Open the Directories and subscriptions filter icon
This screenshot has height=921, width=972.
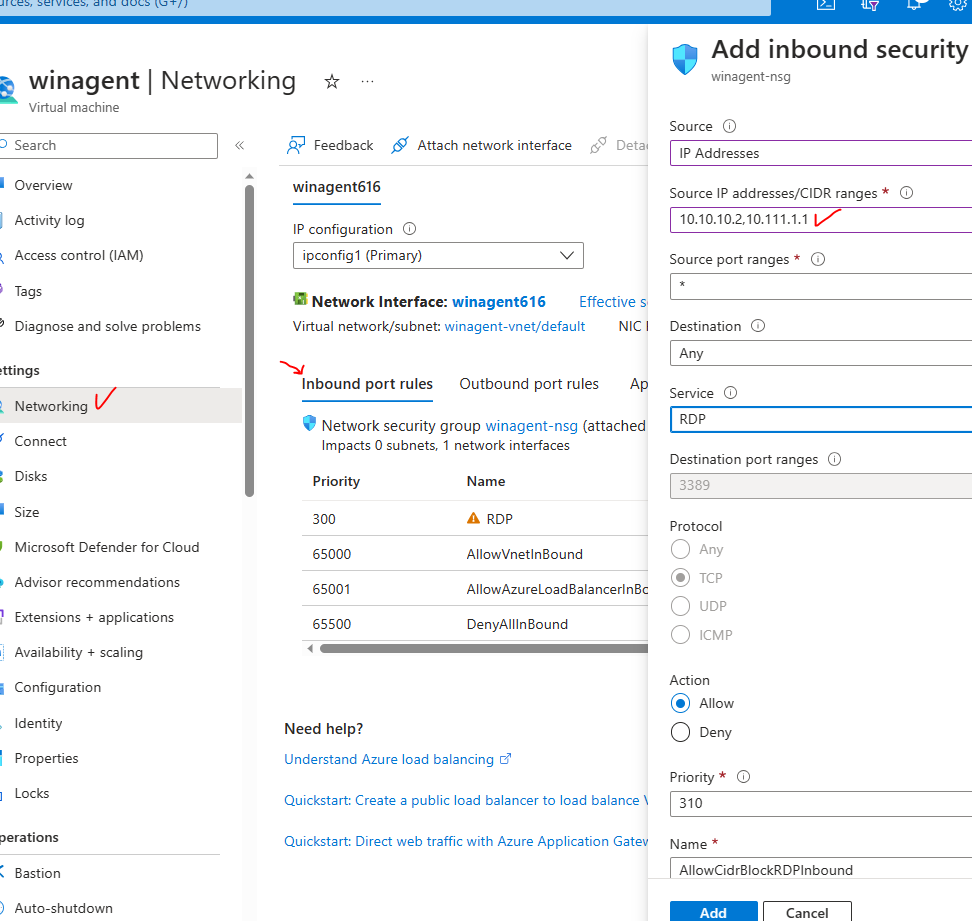click(x=870, y=6)
